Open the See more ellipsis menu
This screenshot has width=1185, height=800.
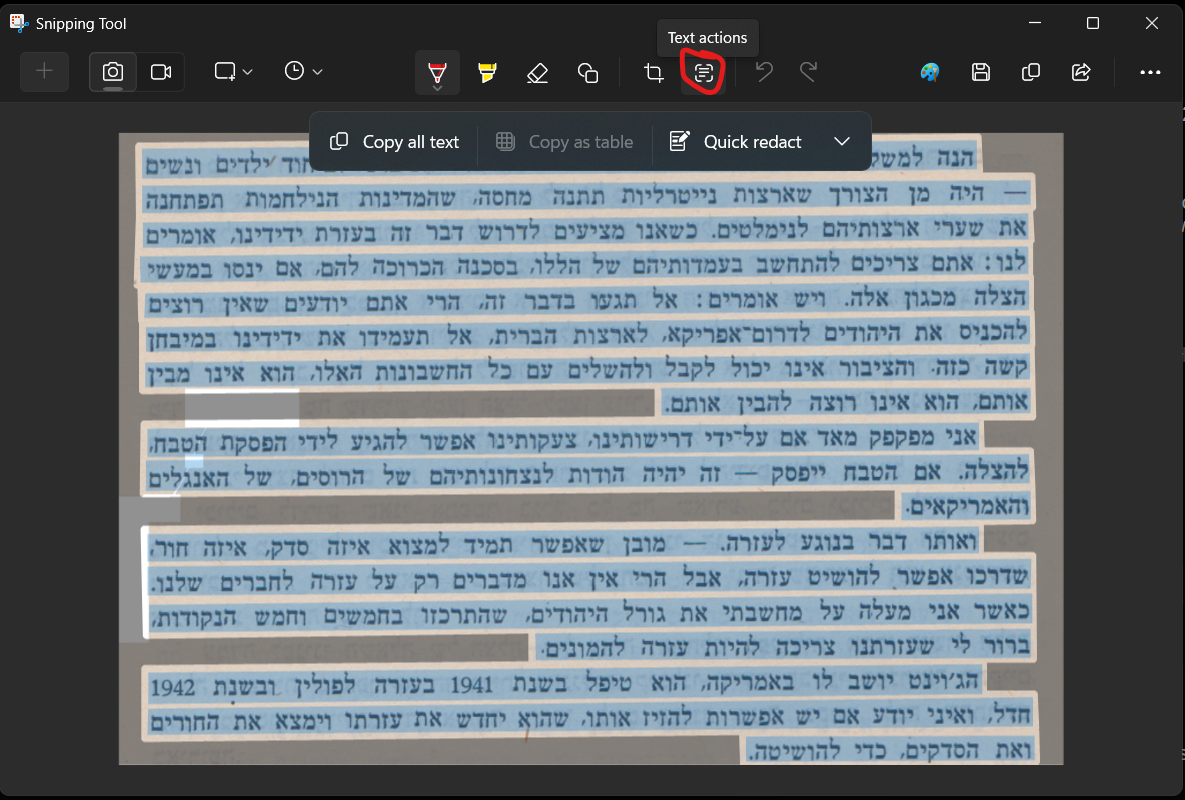coord(1149,73)
